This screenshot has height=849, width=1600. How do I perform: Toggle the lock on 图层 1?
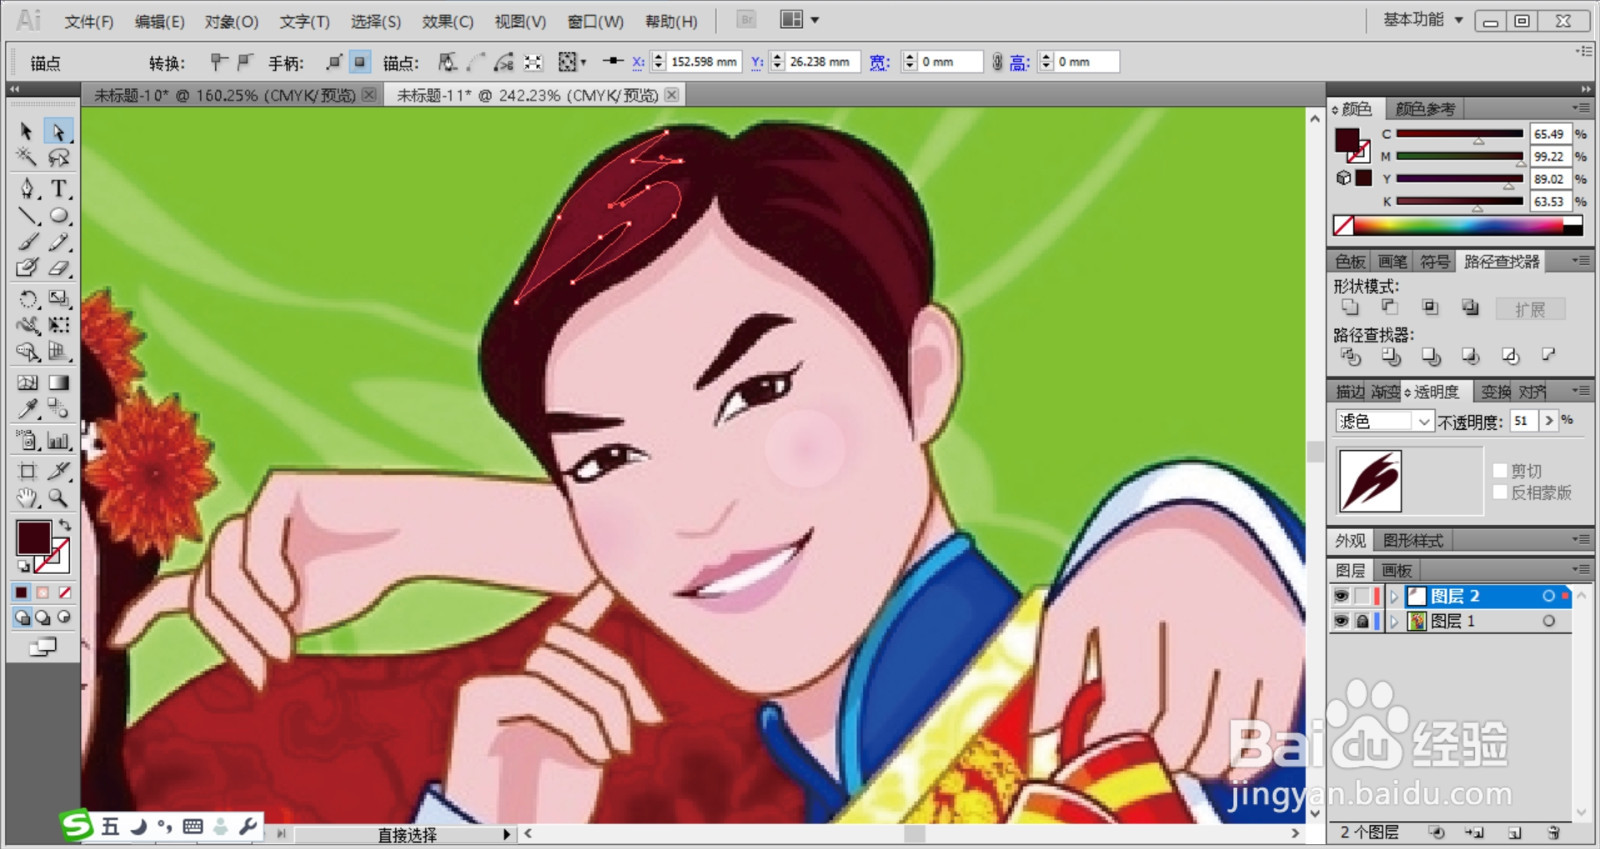pos(1362,621)
